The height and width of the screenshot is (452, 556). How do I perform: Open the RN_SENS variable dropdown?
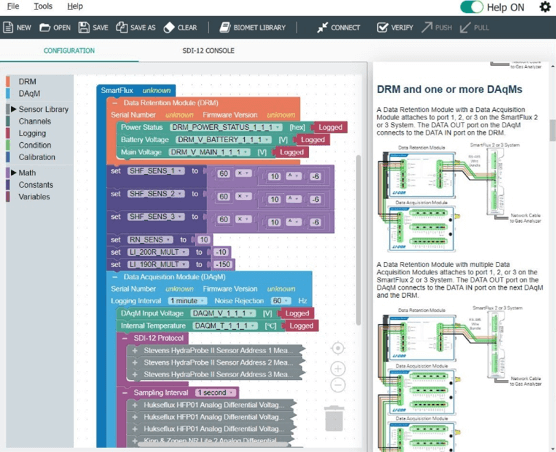coord(150,240)
